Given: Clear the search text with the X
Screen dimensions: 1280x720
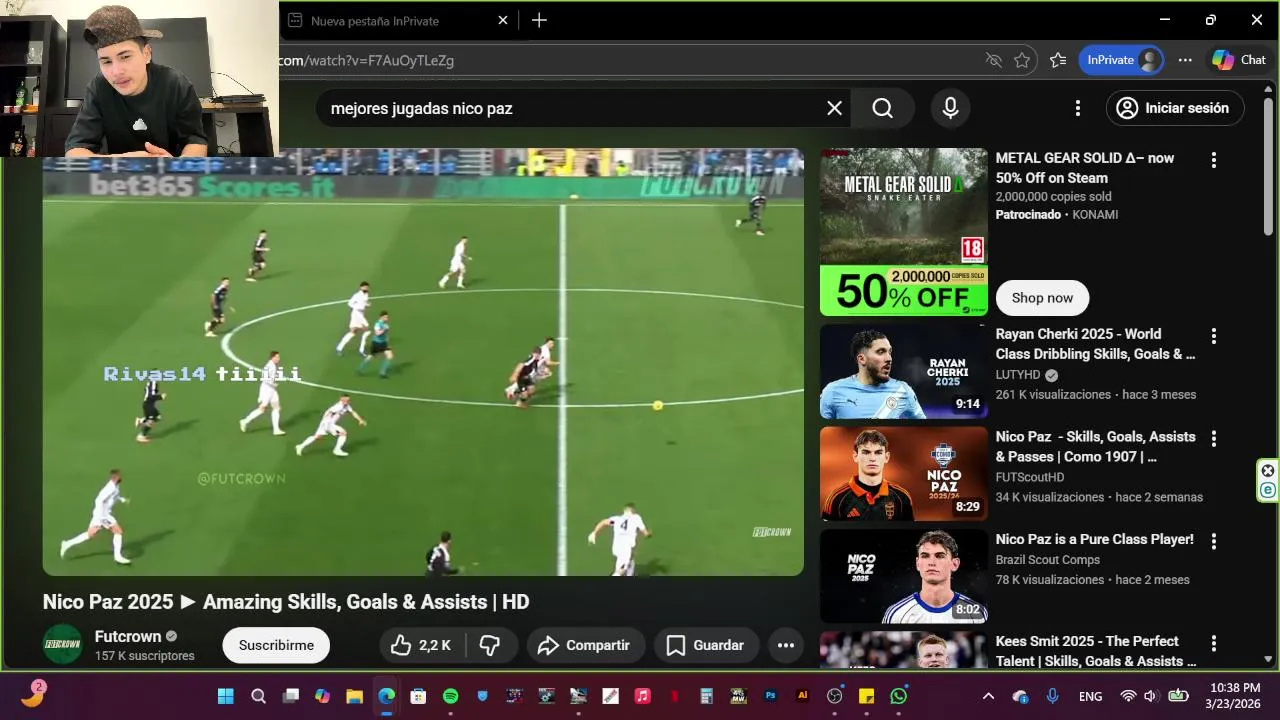Looking at the screenshot, I should tap(834, 108).
